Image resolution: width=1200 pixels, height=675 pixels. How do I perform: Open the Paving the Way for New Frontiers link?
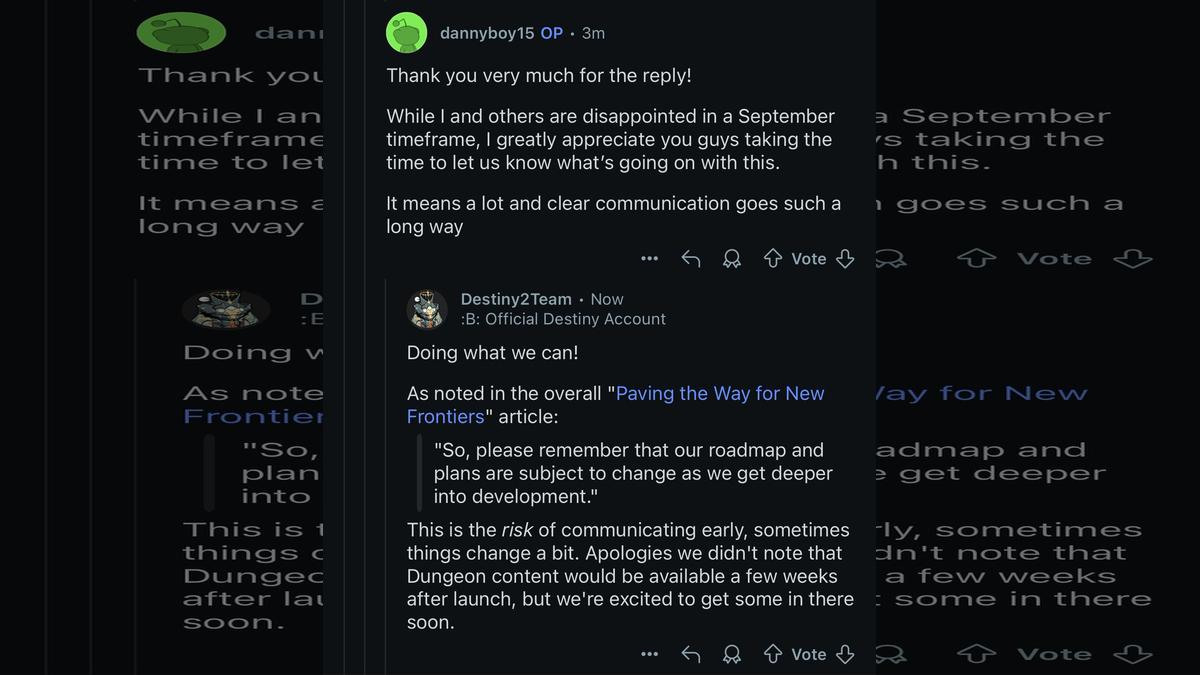[720, 393]
